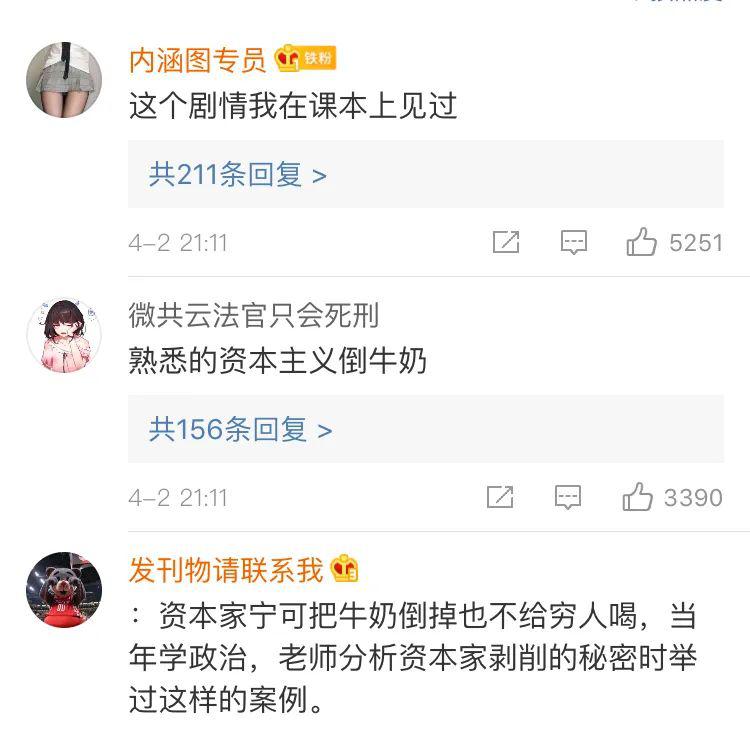Tap the avatar of 内涵图专员
Screen dimensions: 750x732
(x=64, y=80)
